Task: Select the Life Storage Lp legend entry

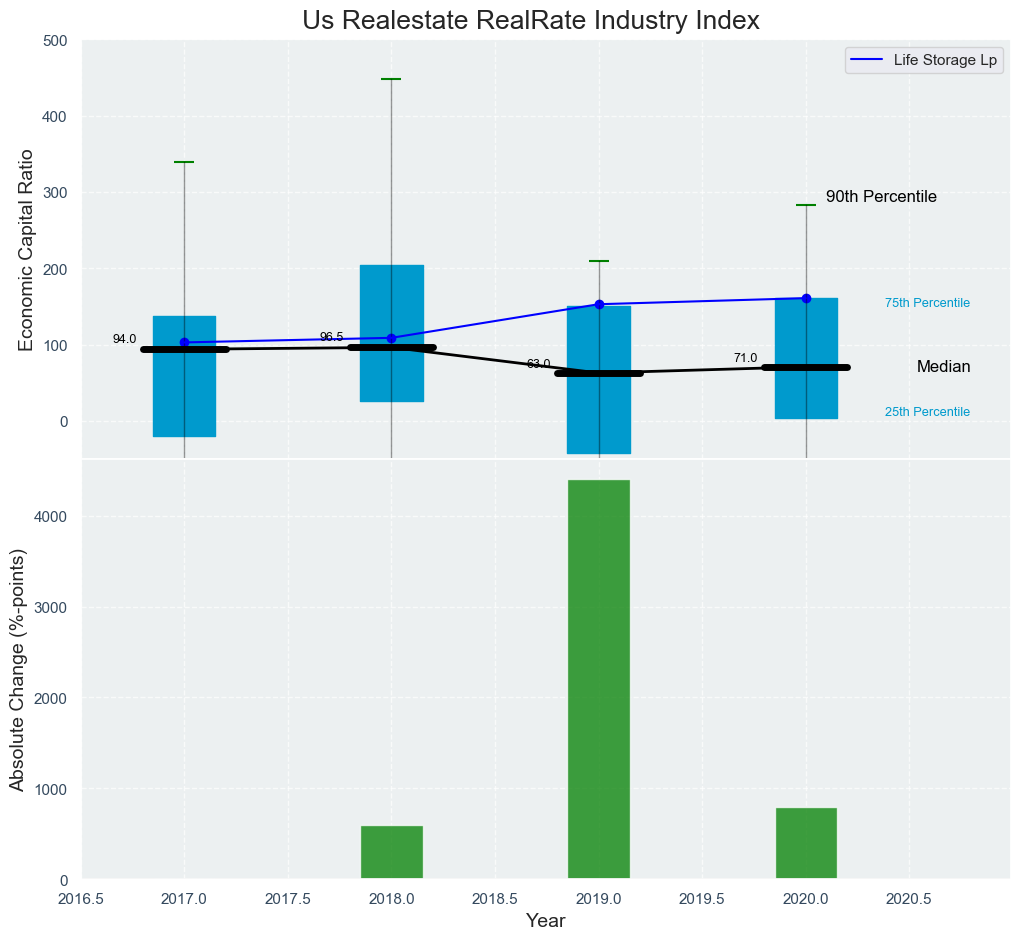Action: pyautogui.click(x=924, y=60)
